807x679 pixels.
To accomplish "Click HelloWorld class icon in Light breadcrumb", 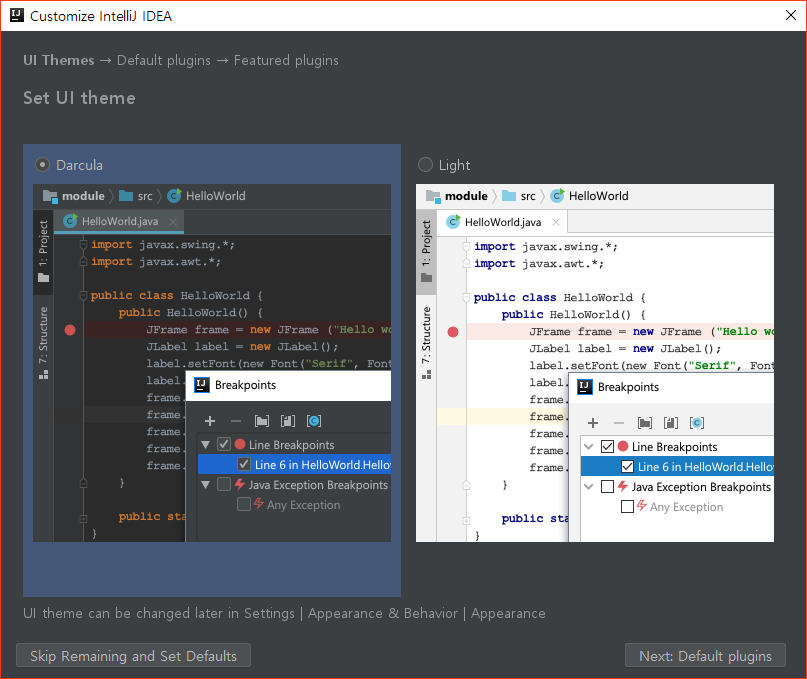I will click(557, 196).
